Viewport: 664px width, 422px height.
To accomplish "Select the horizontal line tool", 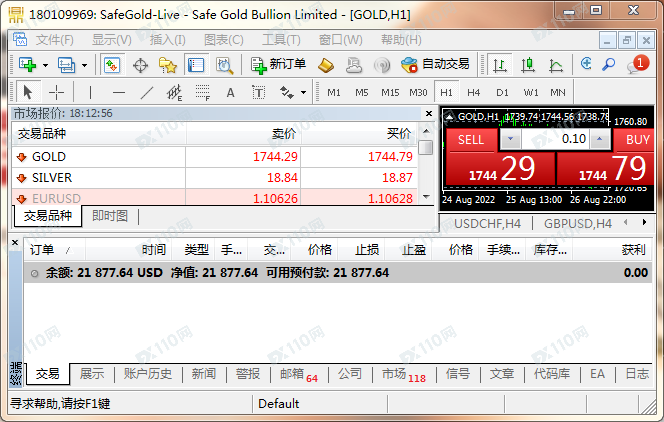I will [119, 92].
